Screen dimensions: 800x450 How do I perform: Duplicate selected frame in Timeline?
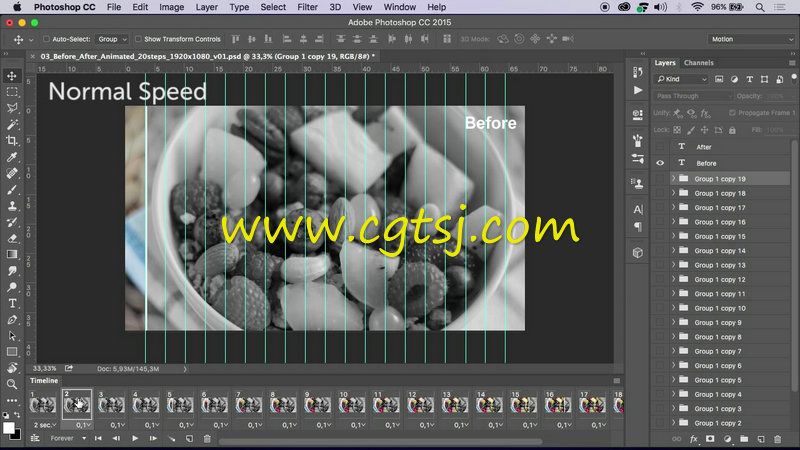pyautogui.click(x=189, y=438)
